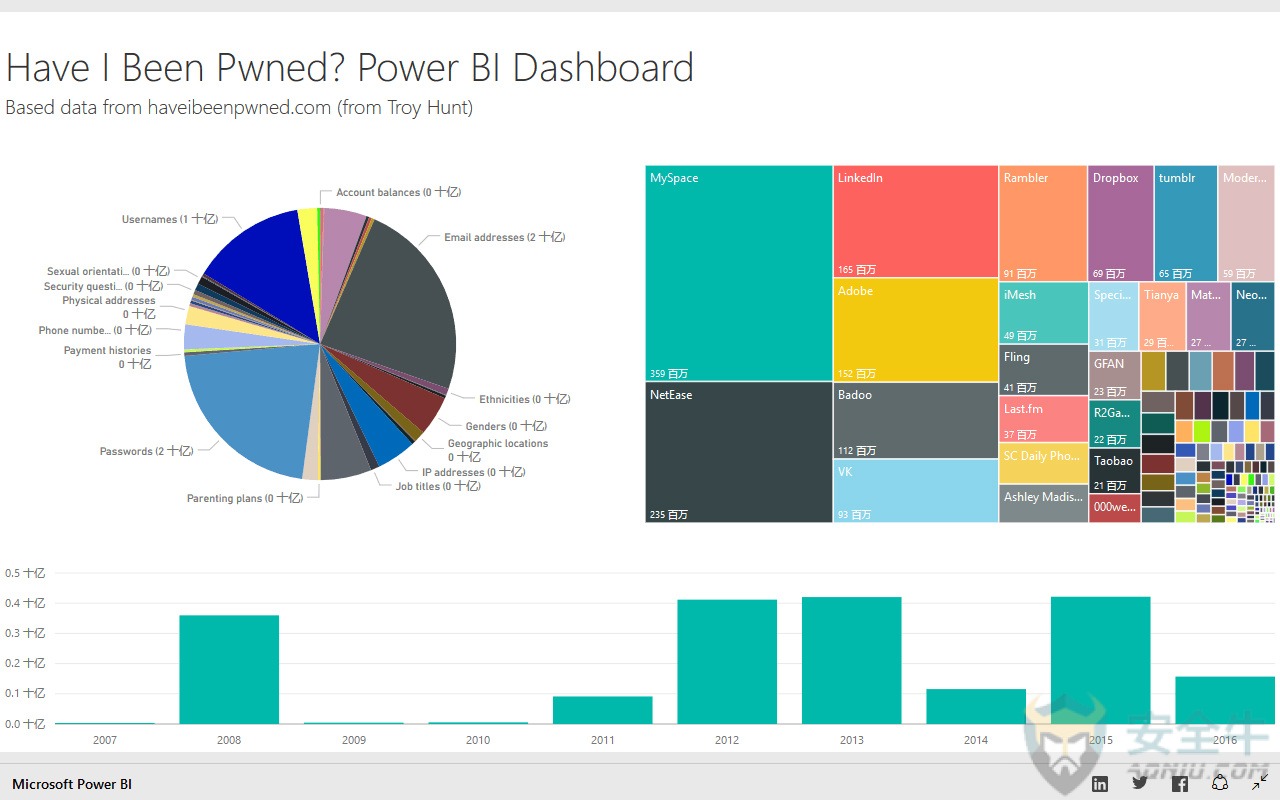
Task: Select the Ashley Madis... treemap tile
Action: [1043, 504]
